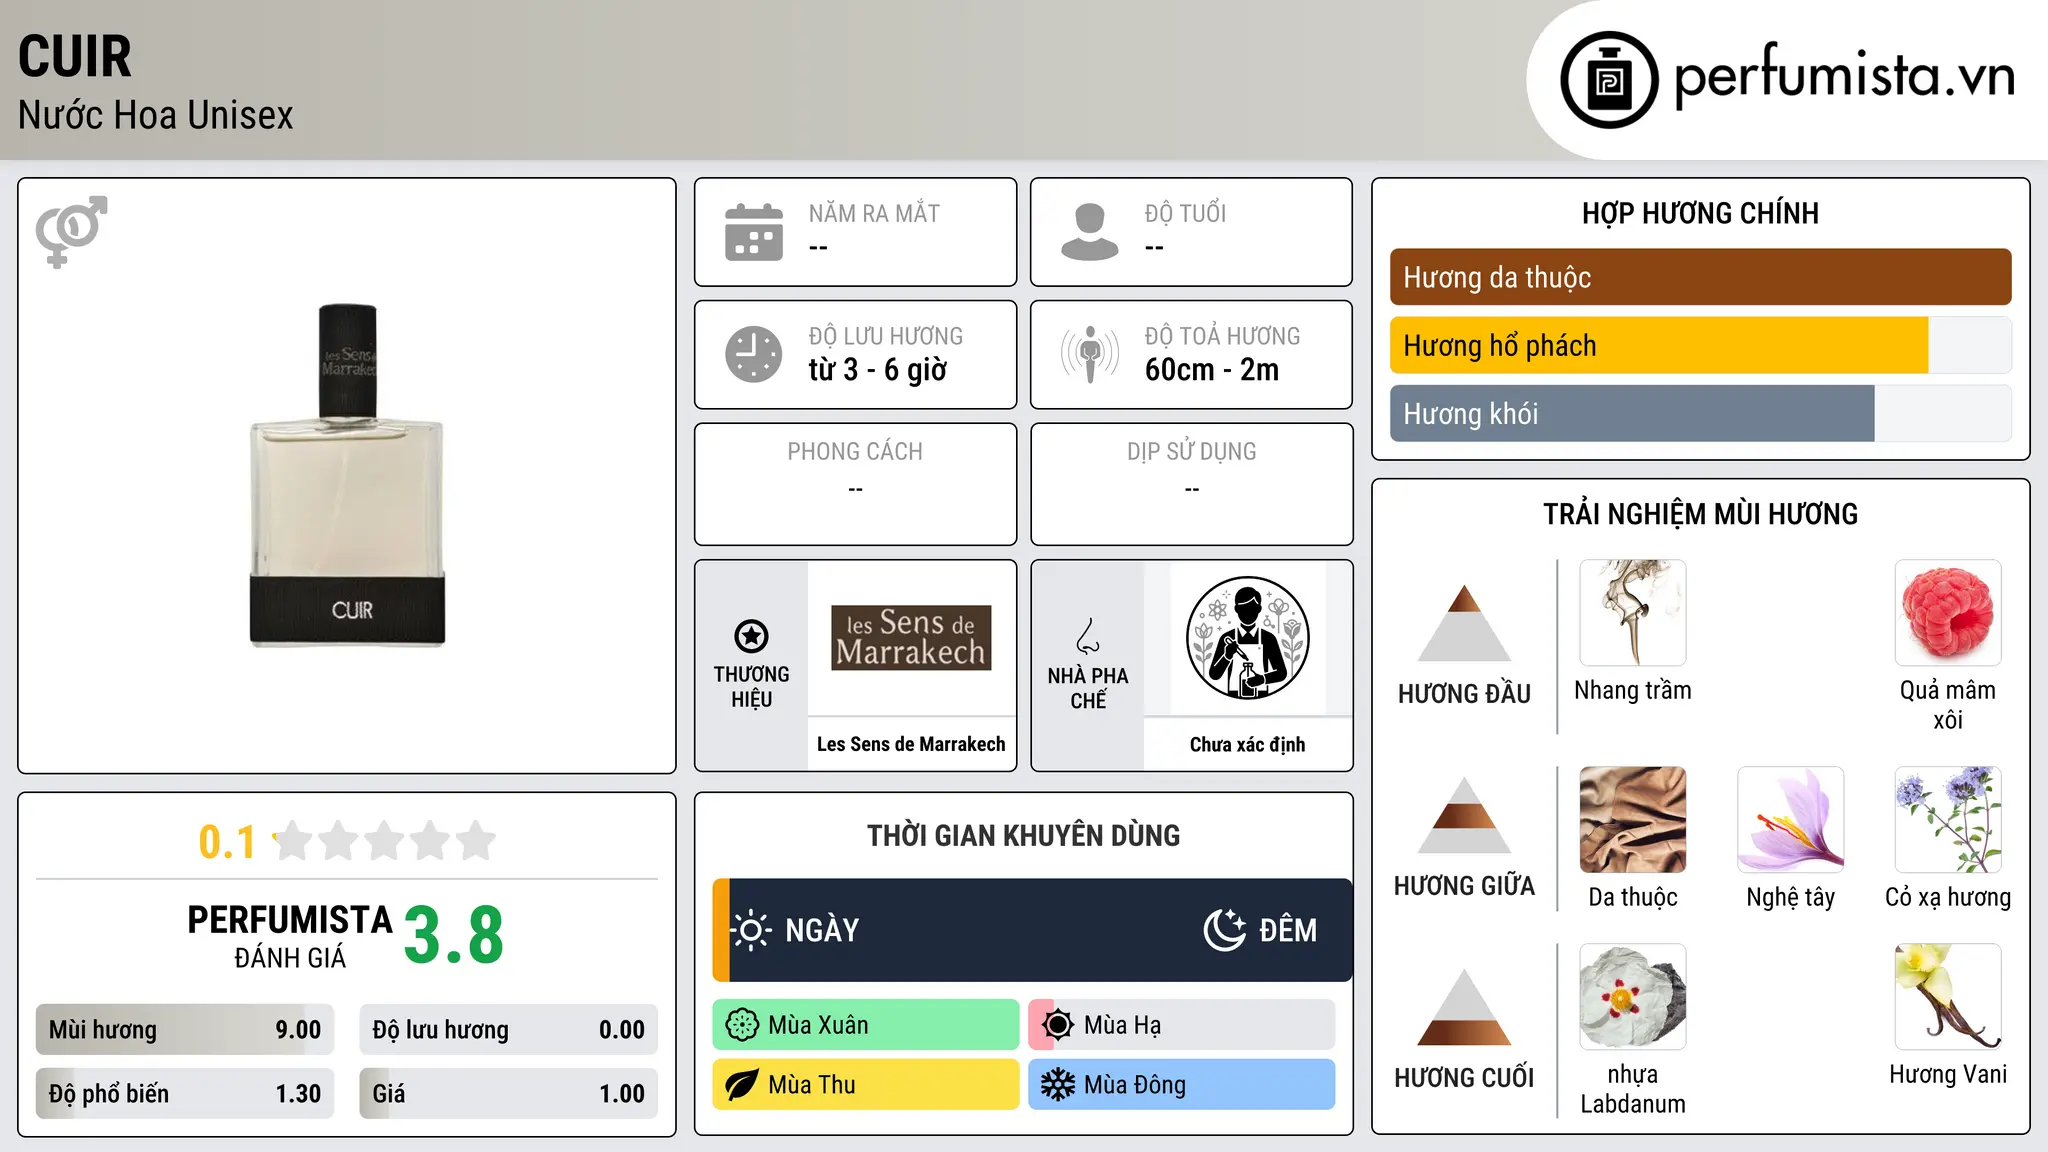Image resolution: width=2048 pixels, height=1152 pixels.
Task: Click the Giá 1.00 score row
Action: tap(509, 1093)
